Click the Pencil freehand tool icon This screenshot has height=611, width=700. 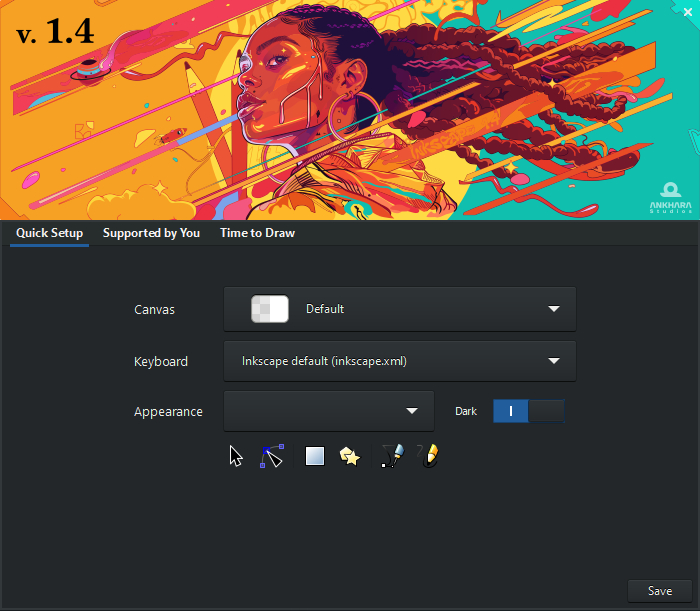coord(428,456)
